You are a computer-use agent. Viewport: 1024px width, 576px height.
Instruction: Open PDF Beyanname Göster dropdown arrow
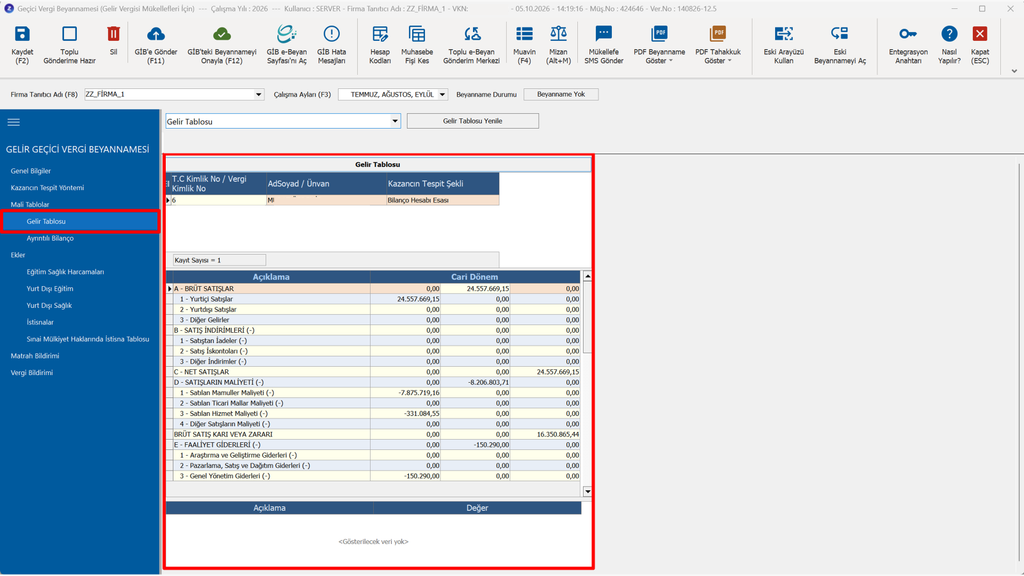[671, 61]
